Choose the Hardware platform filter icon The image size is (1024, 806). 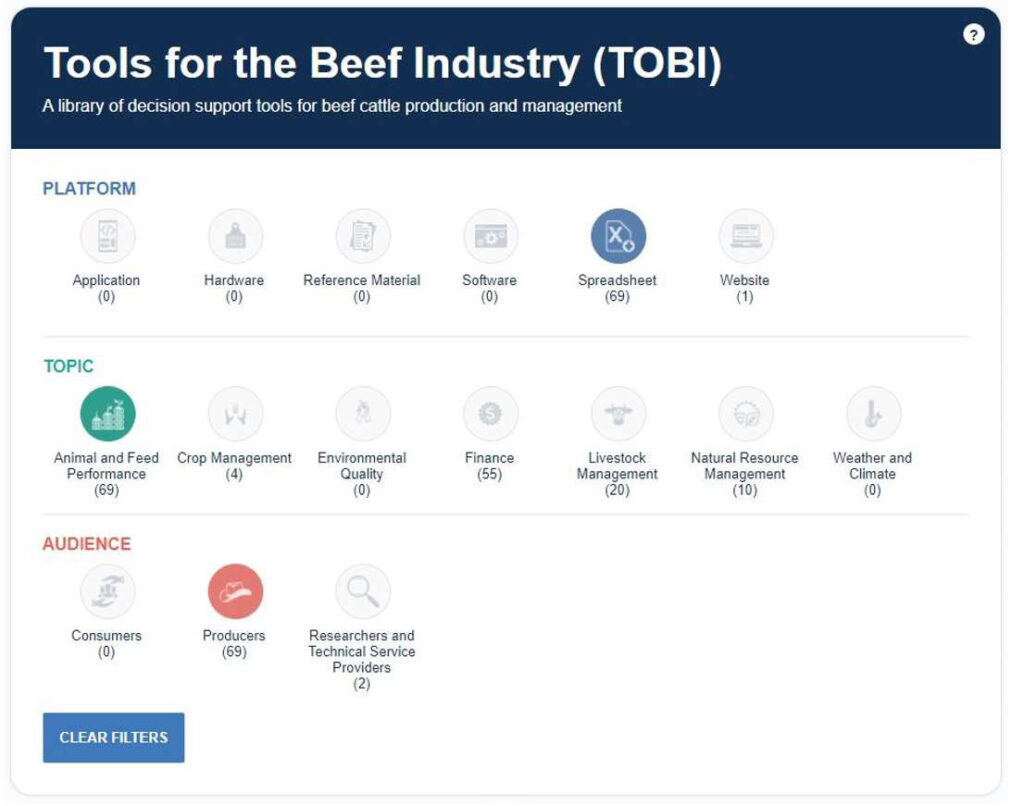pos(235,236)
